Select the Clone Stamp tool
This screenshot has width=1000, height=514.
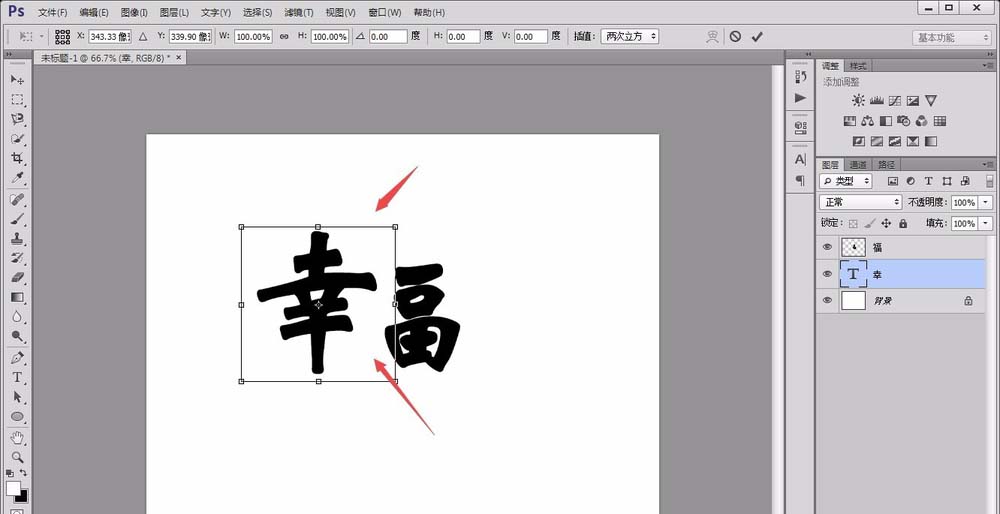click(x=17, y=239)
